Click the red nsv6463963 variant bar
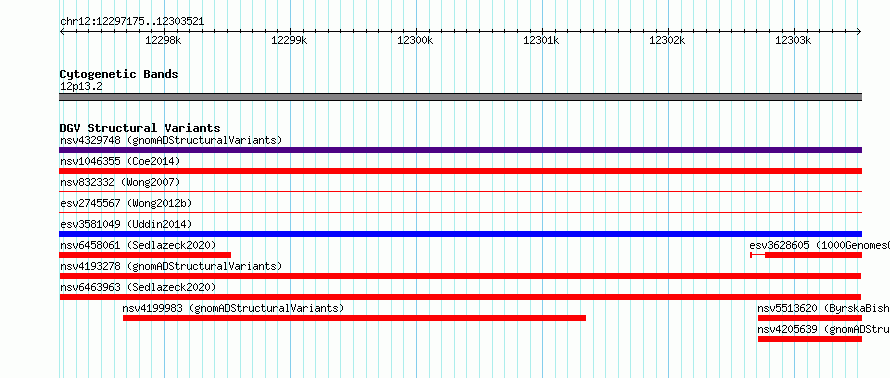 pyautogui.click(x=460, y=297)
